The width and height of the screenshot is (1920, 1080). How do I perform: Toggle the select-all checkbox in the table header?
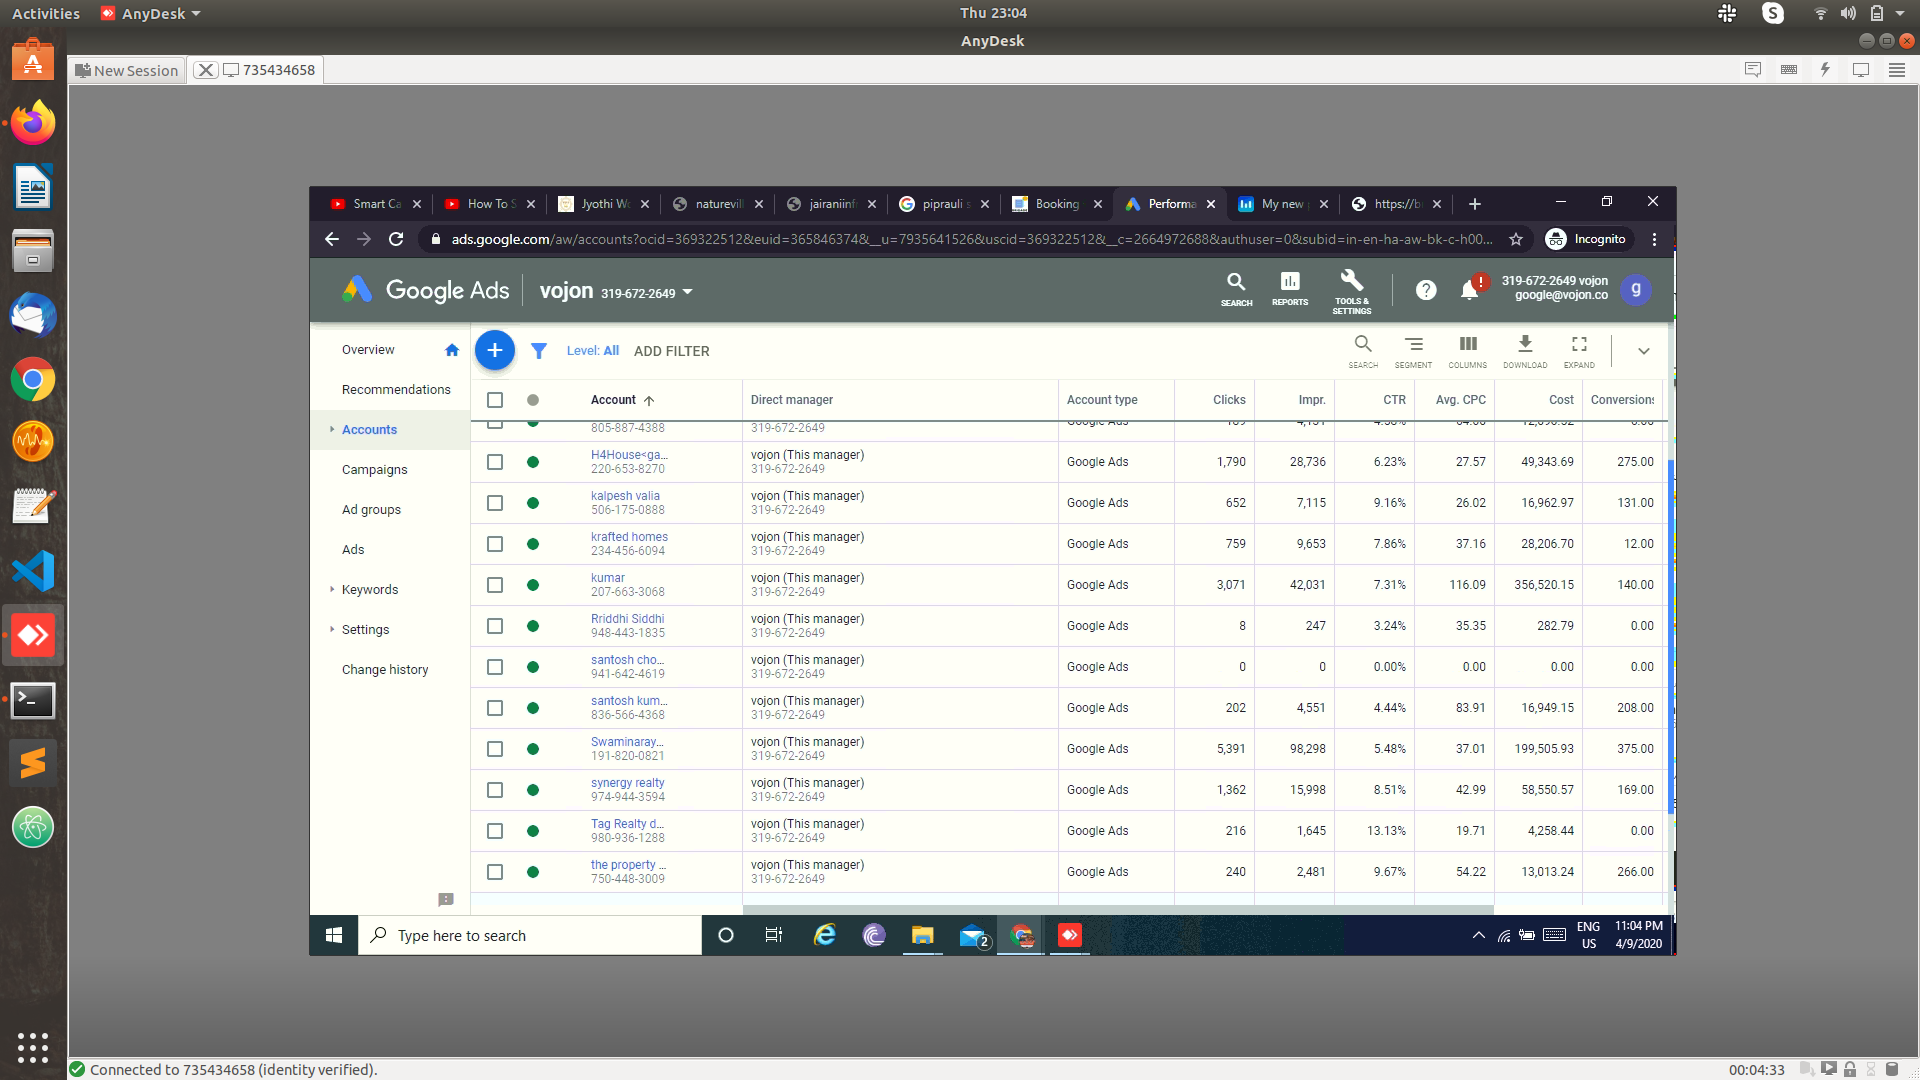495,400
